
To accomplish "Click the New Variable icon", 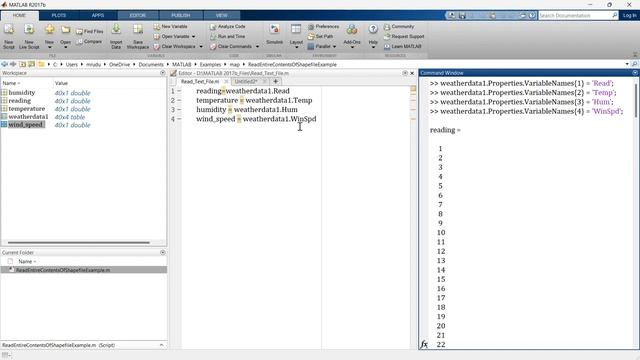I will coord(157,27).
